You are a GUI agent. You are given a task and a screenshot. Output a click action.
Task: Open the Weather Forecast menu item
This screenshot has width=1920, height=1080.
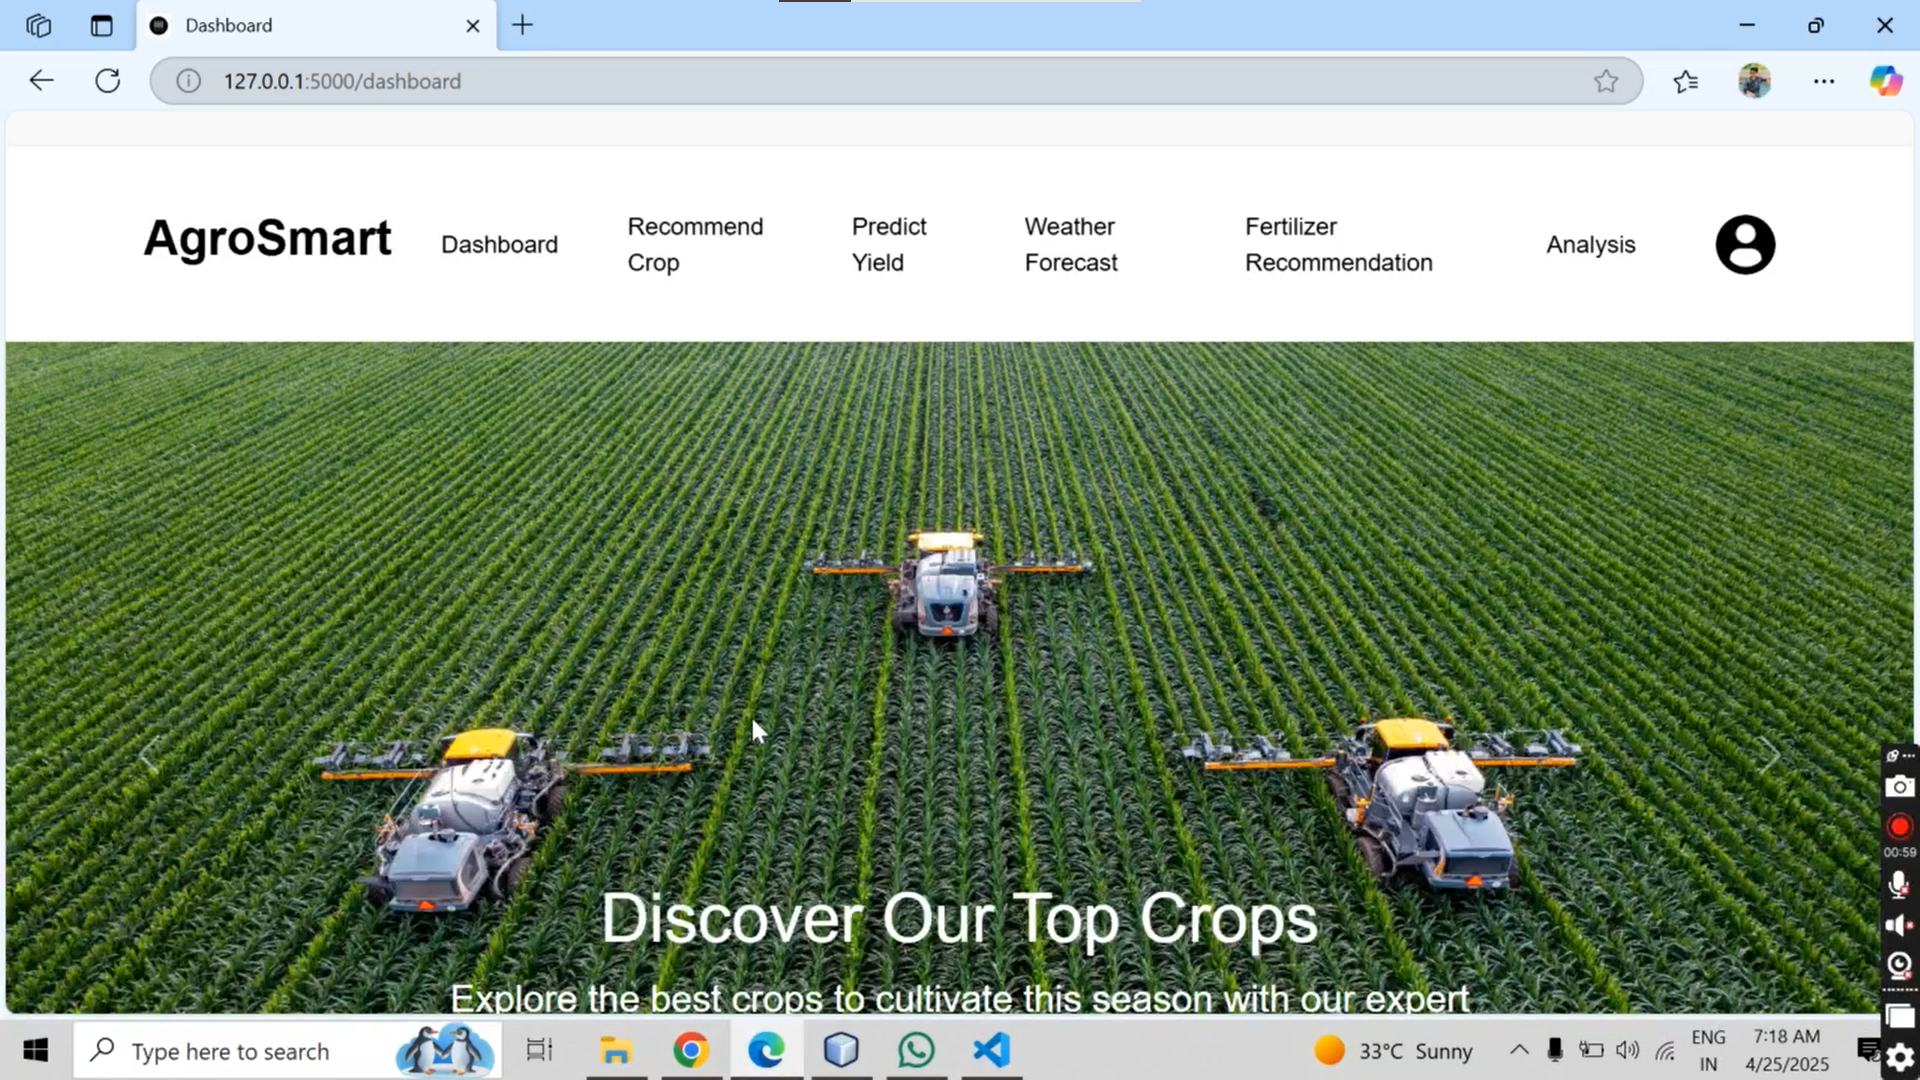click(1070, 244)
